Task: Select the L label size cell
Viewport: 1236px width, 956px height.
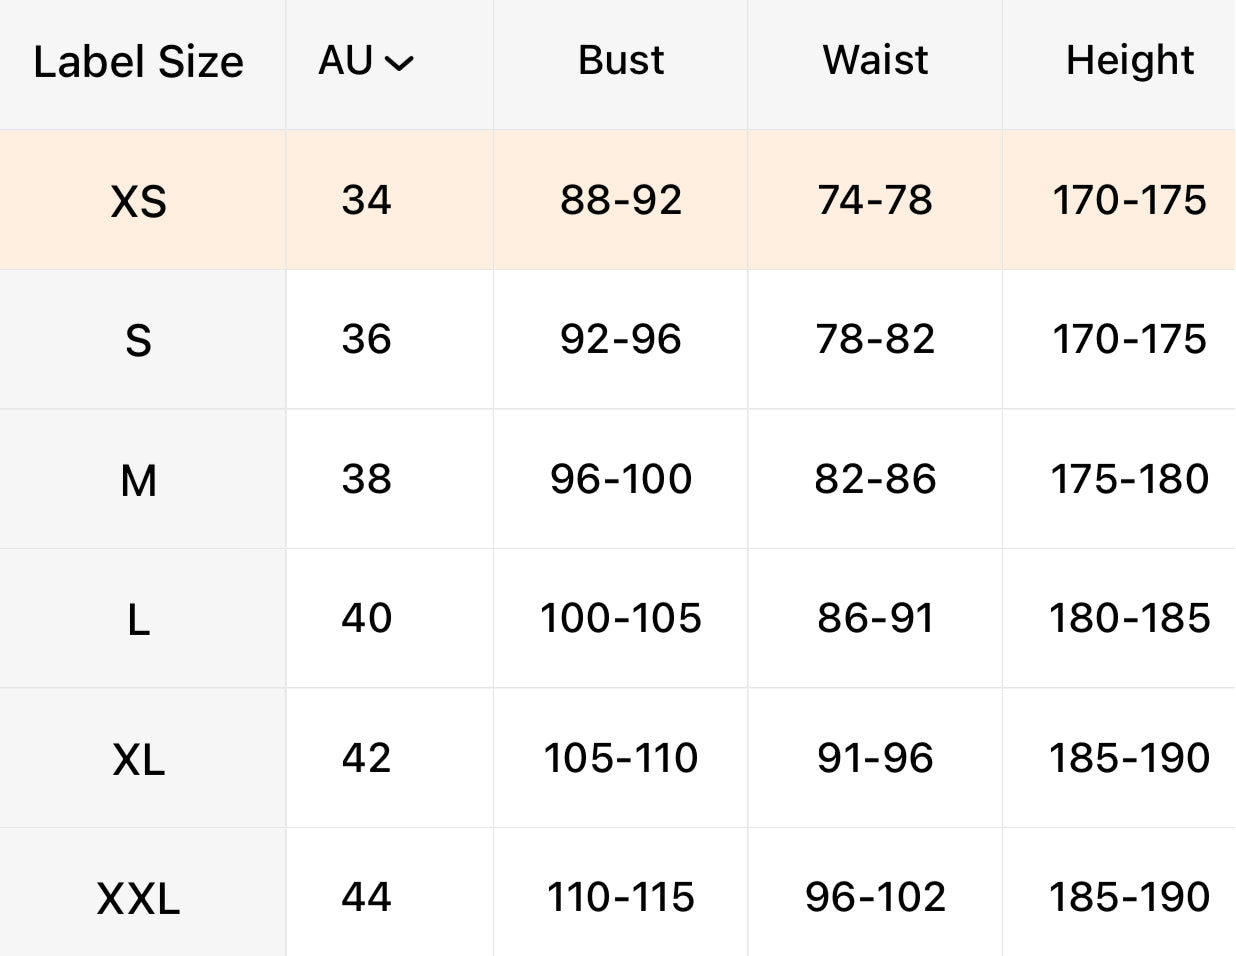Action: pyautogui.click(x=138, y=620)
